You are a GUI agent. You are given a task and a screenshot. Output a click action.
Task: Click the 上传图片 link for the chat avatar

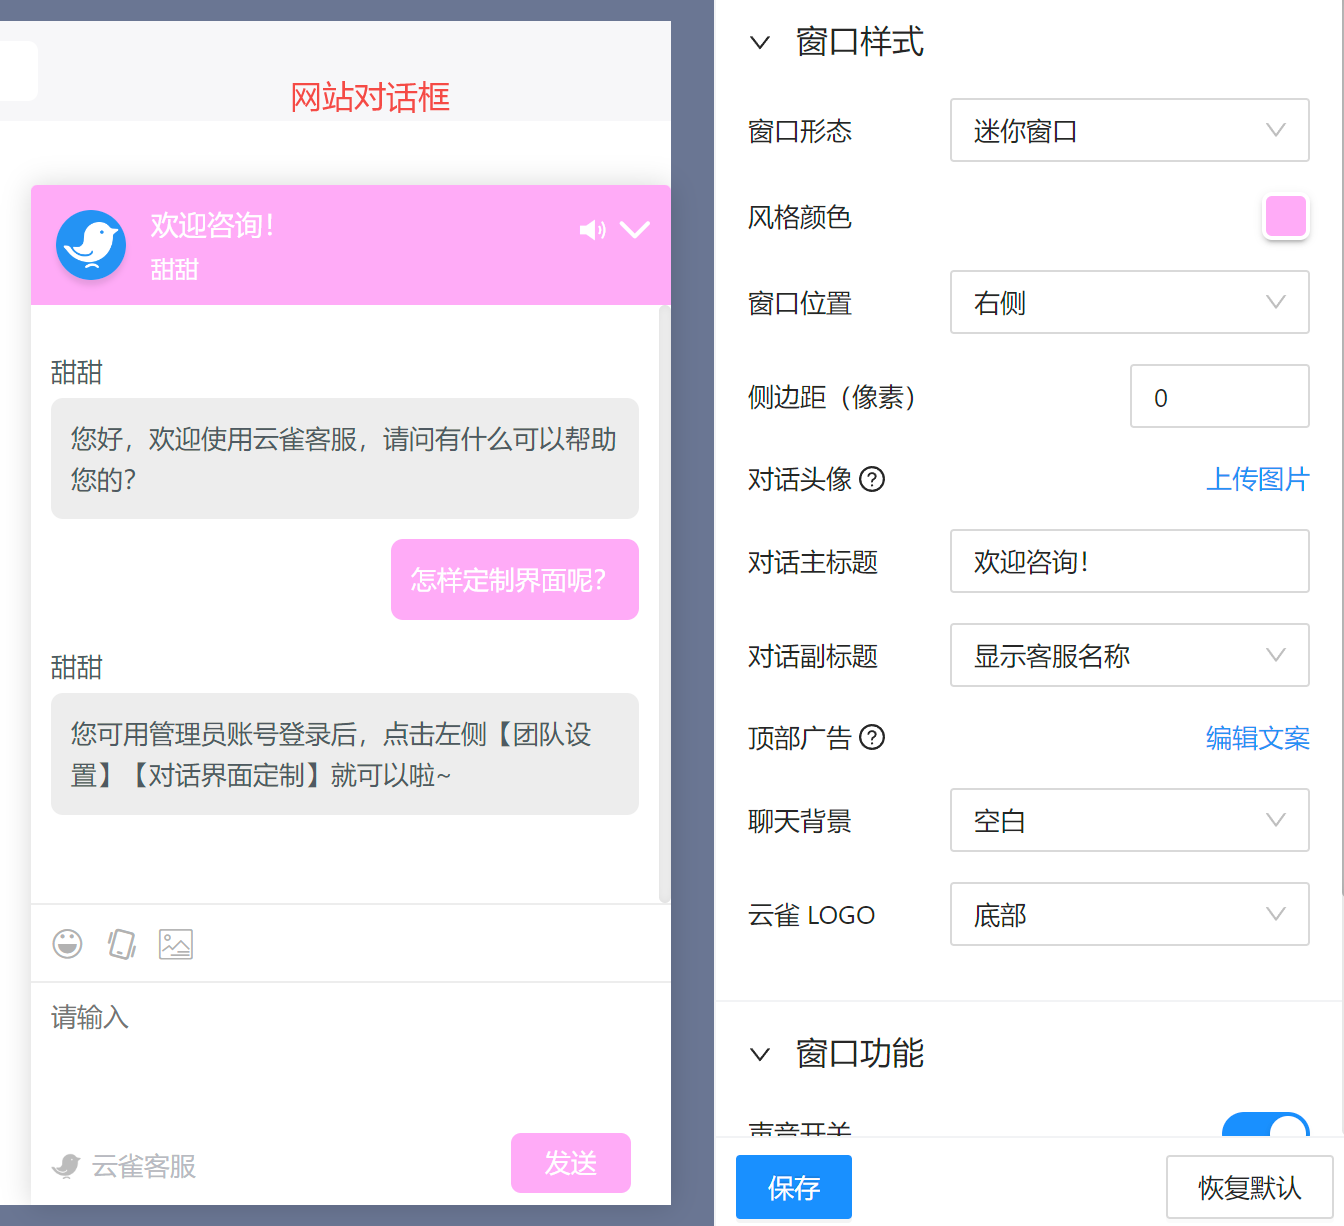[x=1258, y=480]
